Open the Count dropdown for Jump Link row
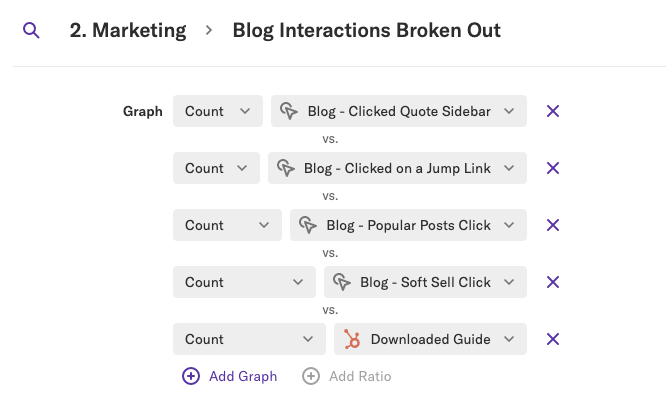The width and height of the screenshot is (666, 398). tap(216, 168)
